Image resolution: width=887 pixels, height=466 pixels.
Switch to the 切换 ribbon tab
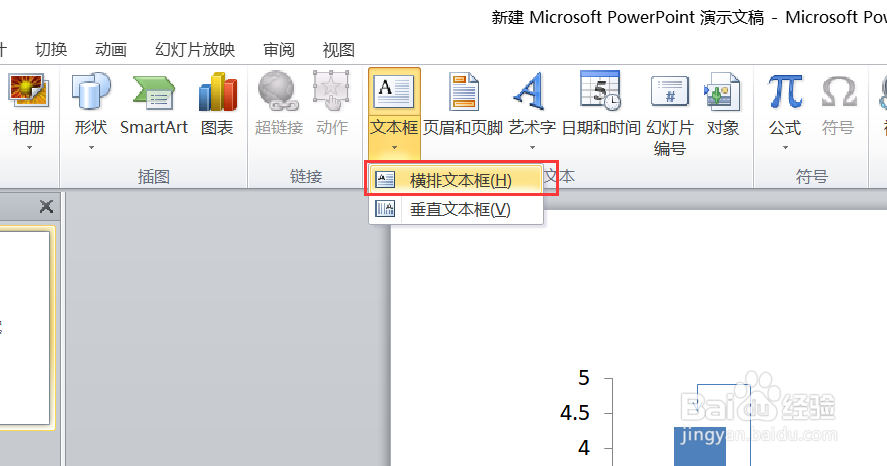pos(51,50)
